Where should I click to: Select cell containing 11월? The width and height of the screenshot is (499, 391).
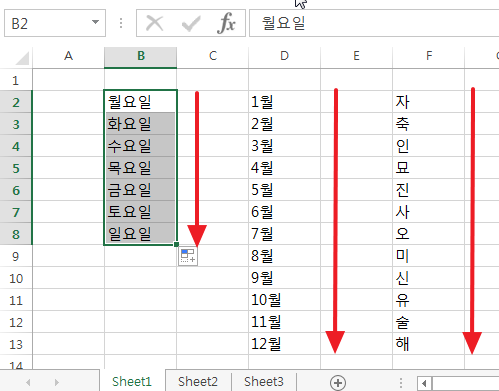point(284,322)
